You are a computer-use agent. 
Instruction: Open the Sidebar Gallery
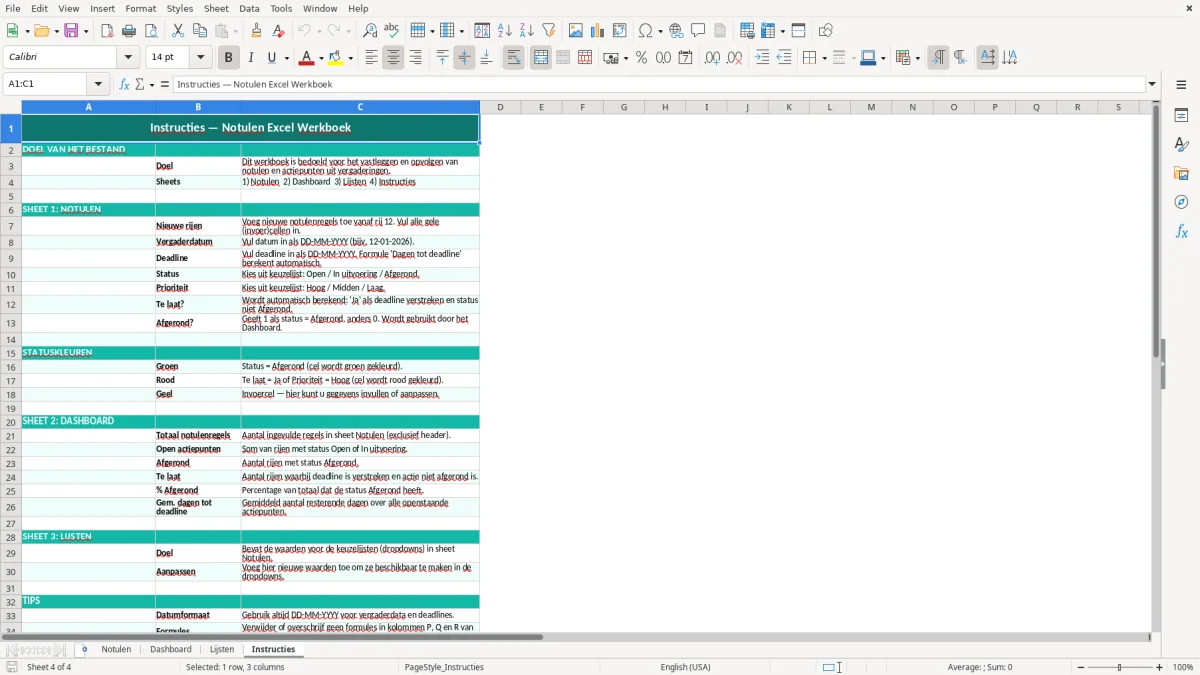pyautogui.click(x=1181, y=173)
